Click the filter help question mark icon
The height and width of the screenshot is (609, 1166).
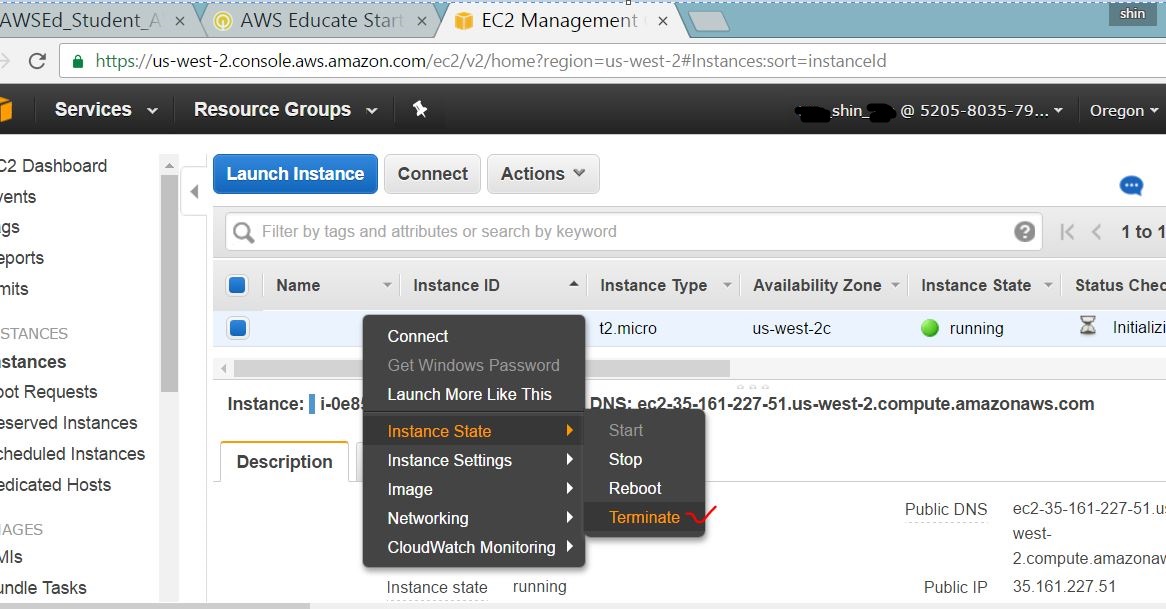coord(1024,232)
